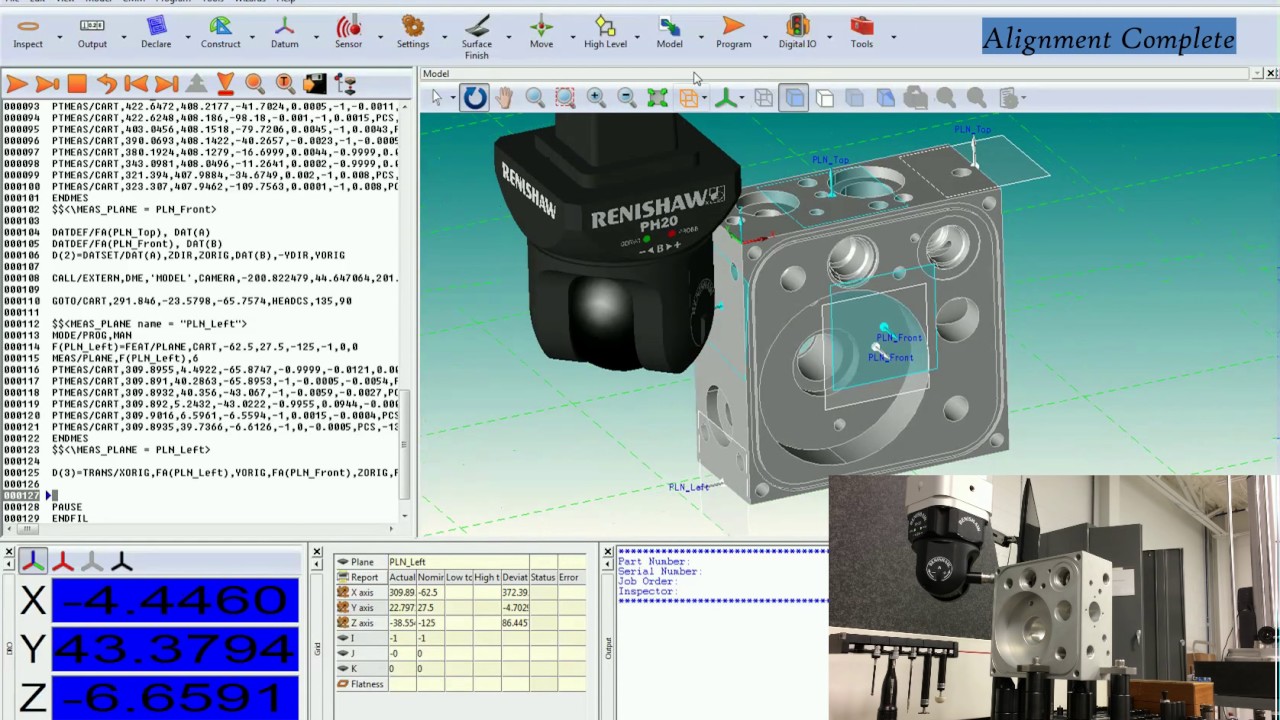This screenshot has height=720, width=1280.
Task: Toggle the gray coordinate system DRO icon
Action: pos(92,562)
